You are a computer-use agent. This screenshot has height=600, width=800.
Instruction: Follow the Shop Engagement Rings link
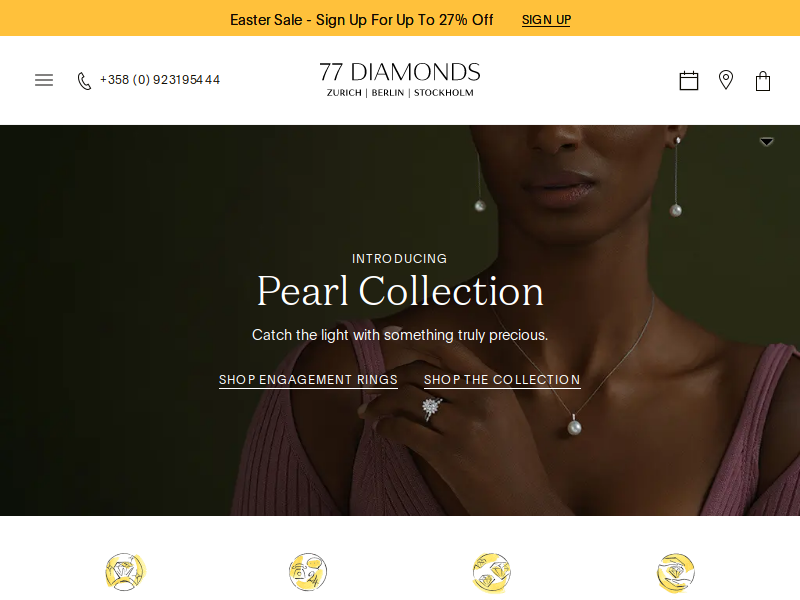(x=308, y=380)
